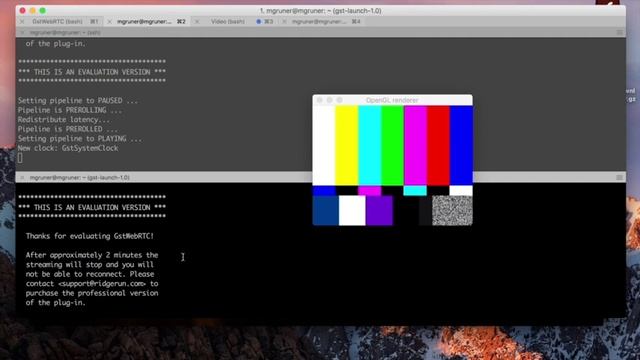Click 'streaming will stop and you will' line
Viewport: 640px width, 360px height.
pos(90,264)
